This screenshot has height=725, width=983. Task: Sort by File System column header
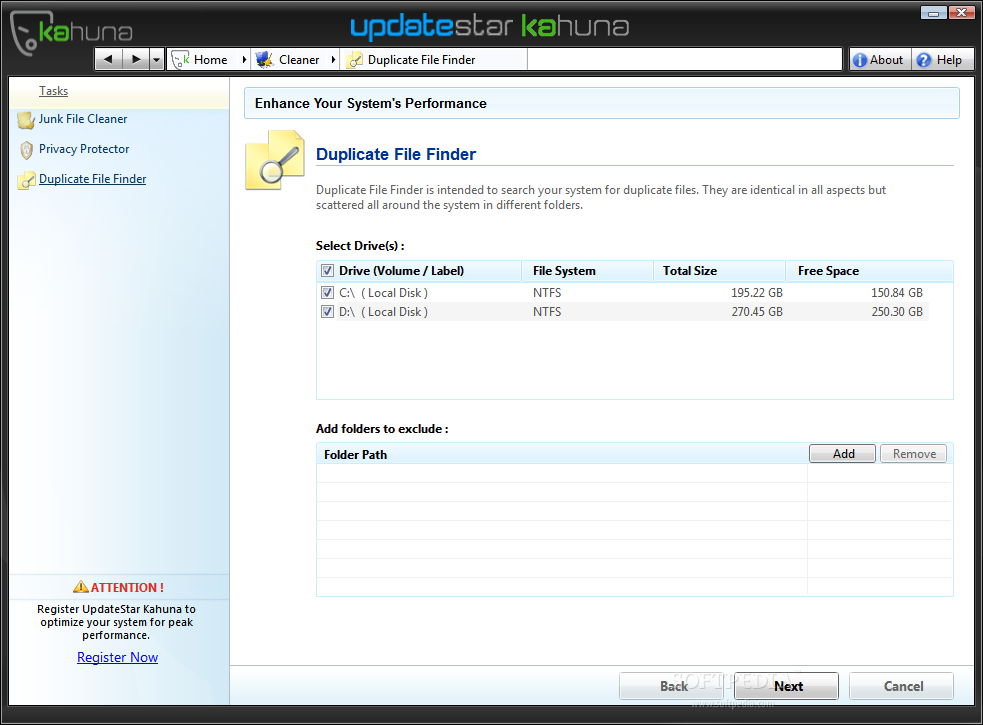click(x=564, y=270)
